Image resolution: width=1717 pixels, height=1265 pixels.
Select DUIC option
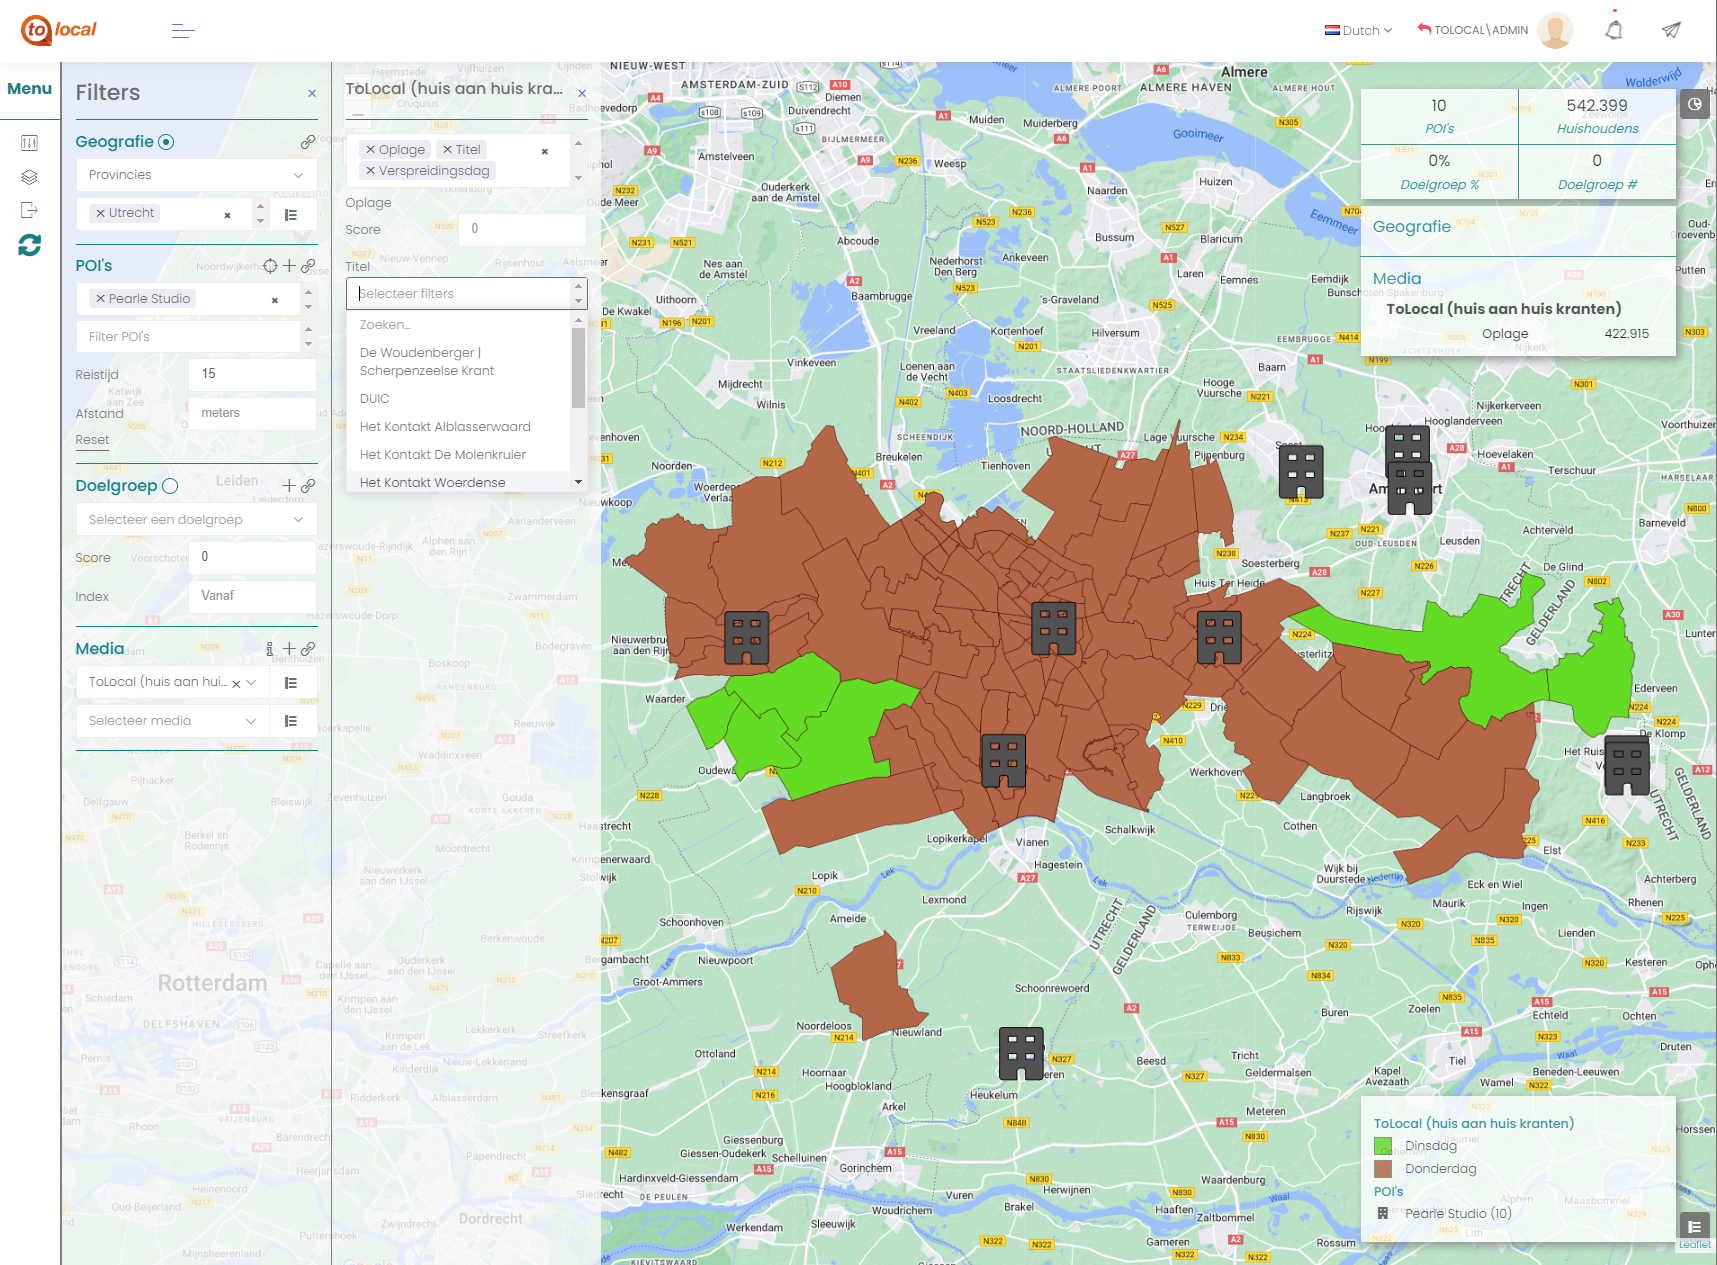coord(459,399)
